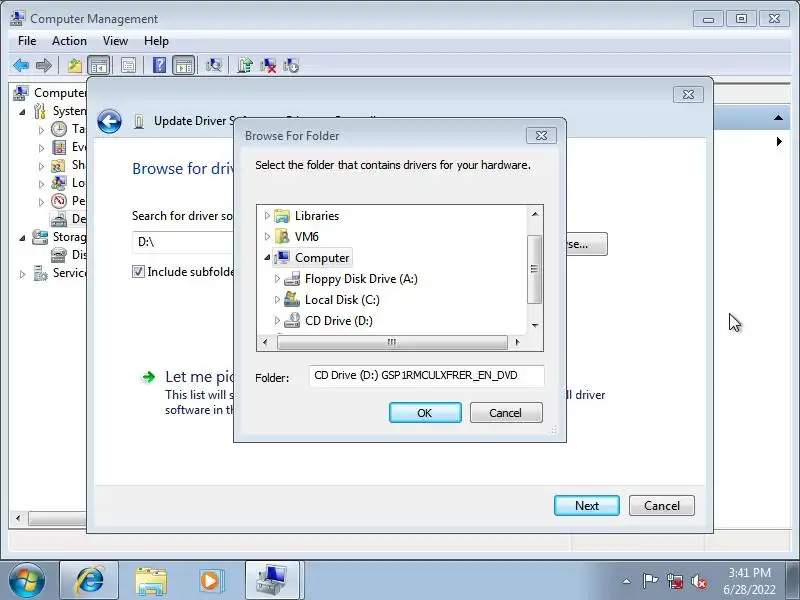
Task: Expand the Libraries node
Action: pyautogui.click(x=267, y=216)
